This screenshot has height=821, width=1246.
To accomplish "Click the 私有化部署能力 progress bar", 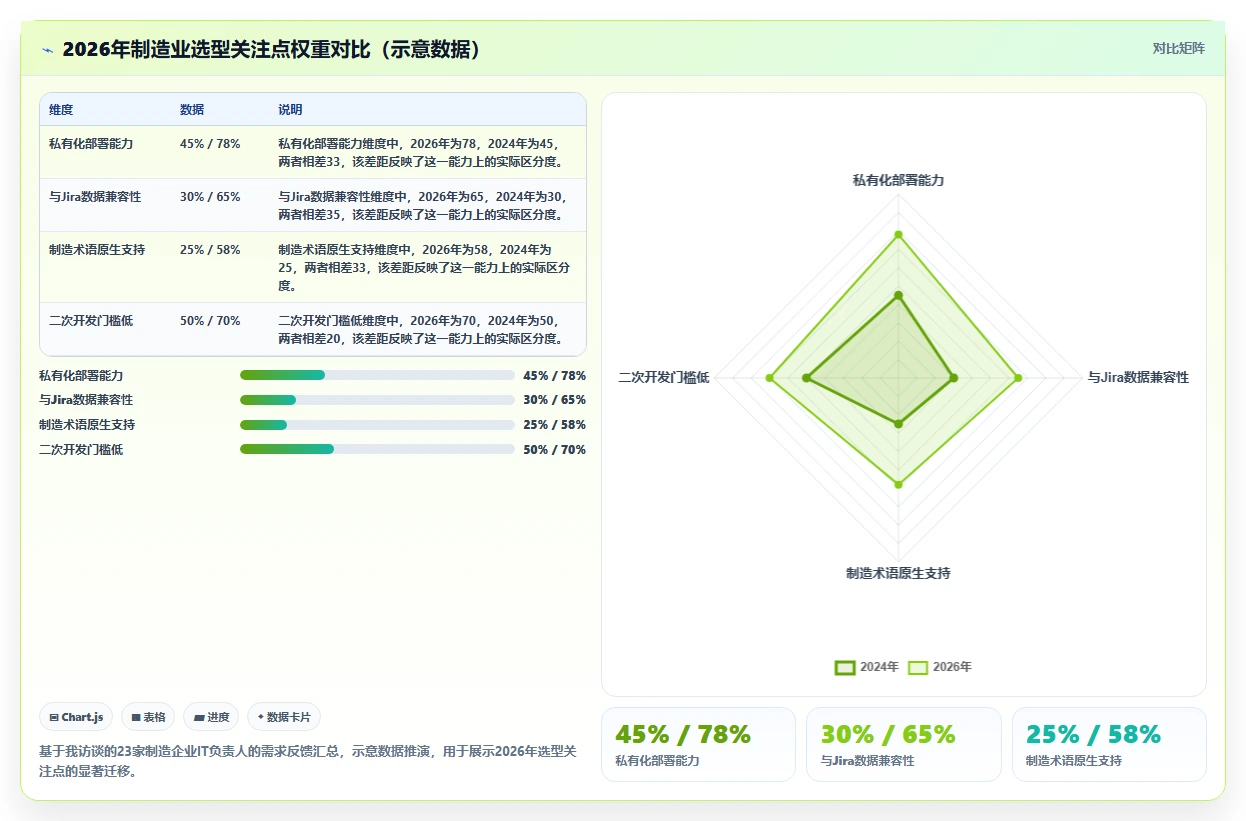I will click(377, 375).
